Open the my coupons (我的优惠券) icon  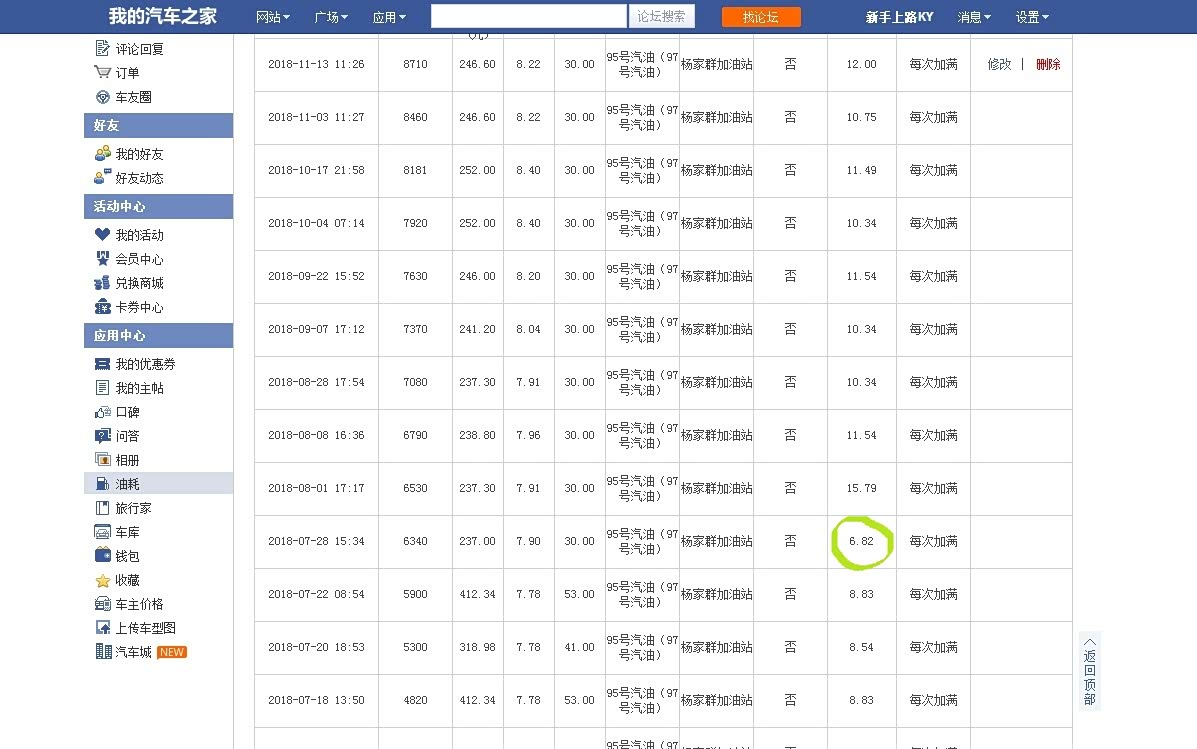point(102,364)
